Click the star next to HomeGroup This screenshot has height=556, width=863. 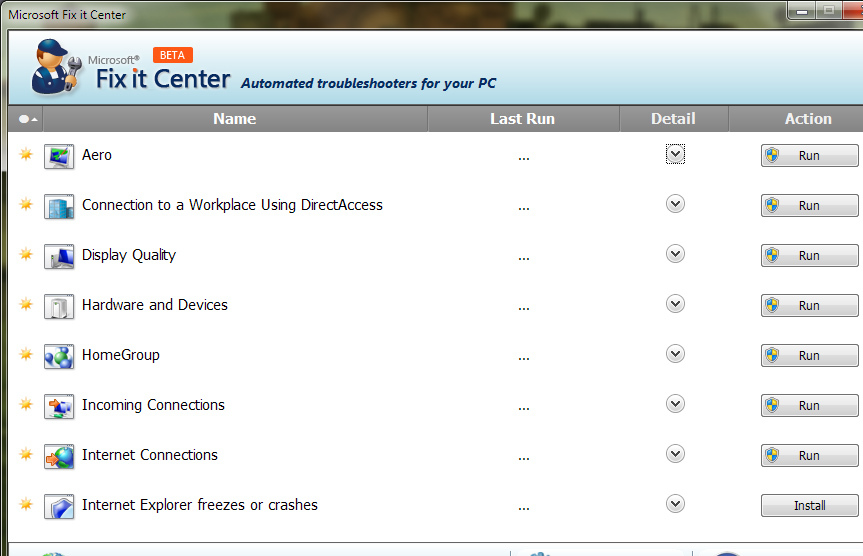[26, 353]
